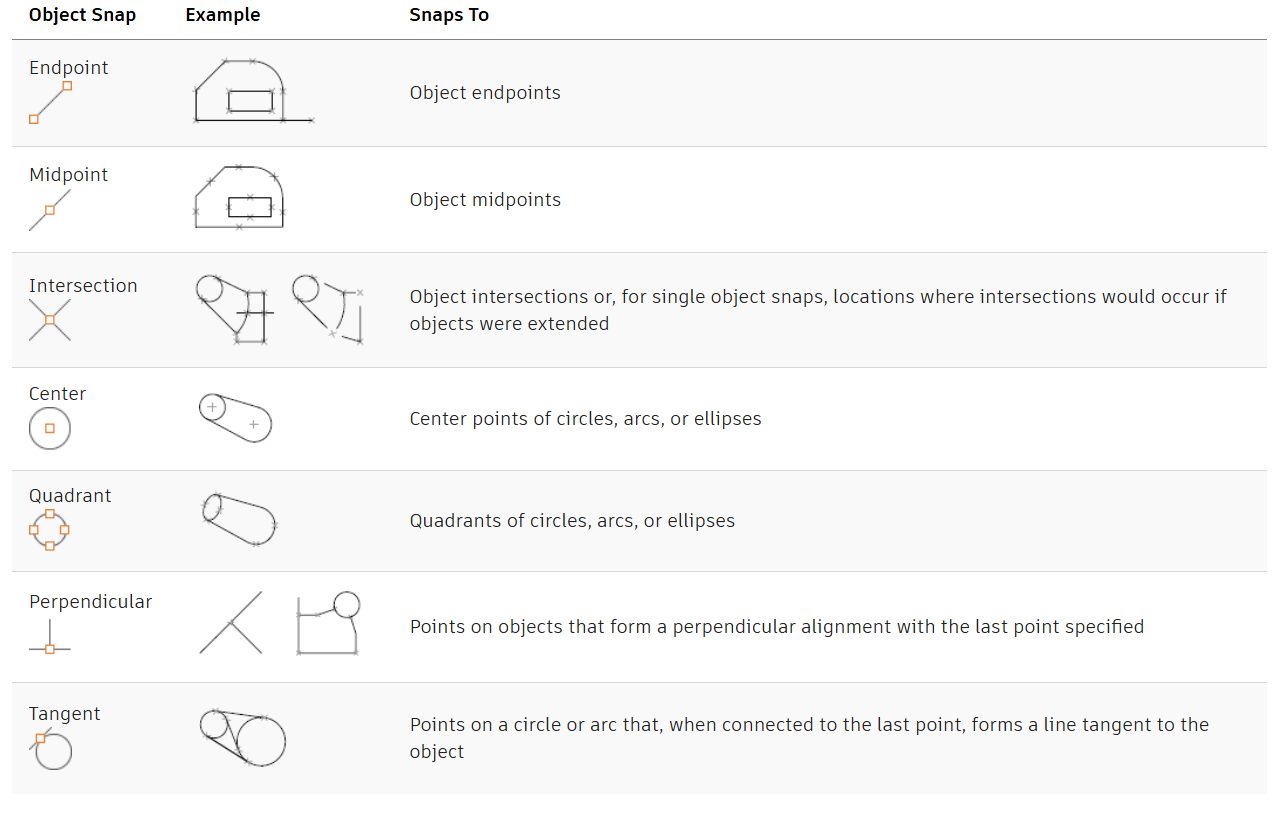This screenshot has height=813, width=1281.
Task: Click the Midpoint example drawing
Action: (x=239, y=198)
